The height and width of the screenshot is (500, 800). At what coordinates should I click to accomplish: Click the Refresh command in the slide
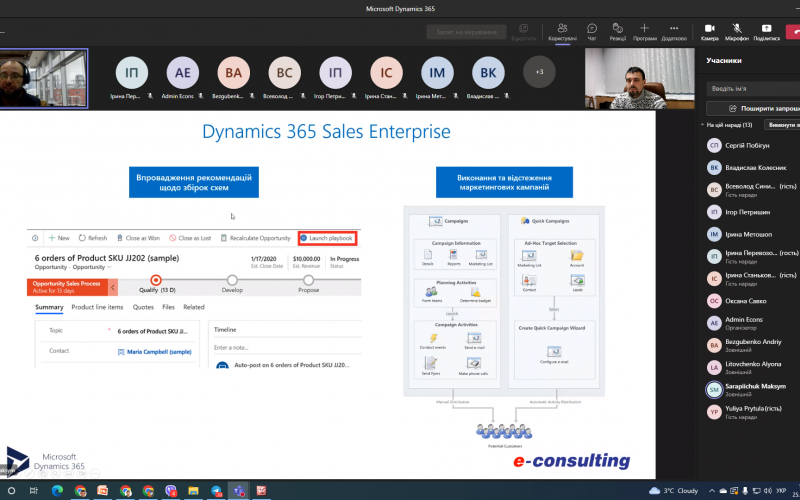click(93, 238)
